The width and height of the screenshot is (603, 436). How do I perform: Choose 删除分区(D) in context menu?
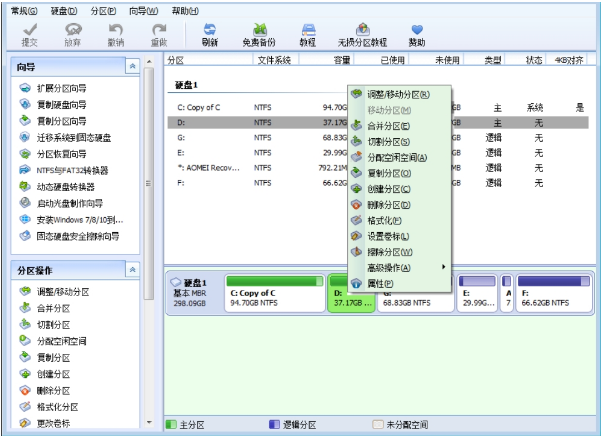(x=399, y=205)
